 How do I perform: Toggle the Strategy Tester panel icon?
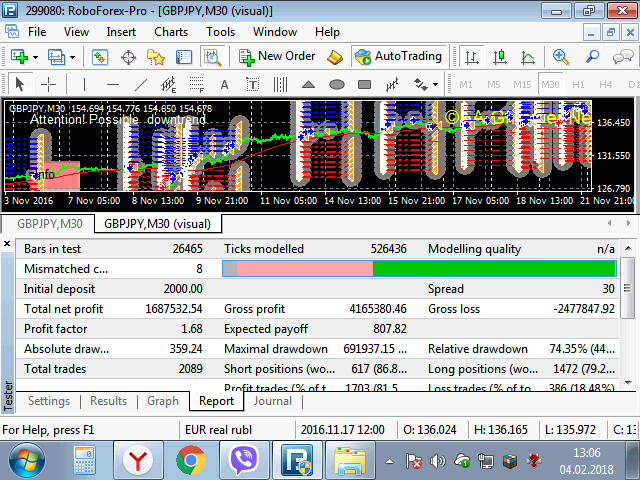pyautogui.click(x=210, y=57)
